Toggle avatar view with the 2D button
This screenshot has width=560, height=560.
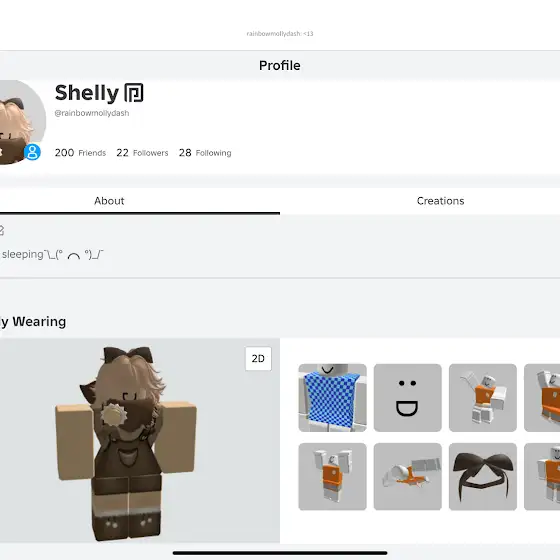point(258,358)
